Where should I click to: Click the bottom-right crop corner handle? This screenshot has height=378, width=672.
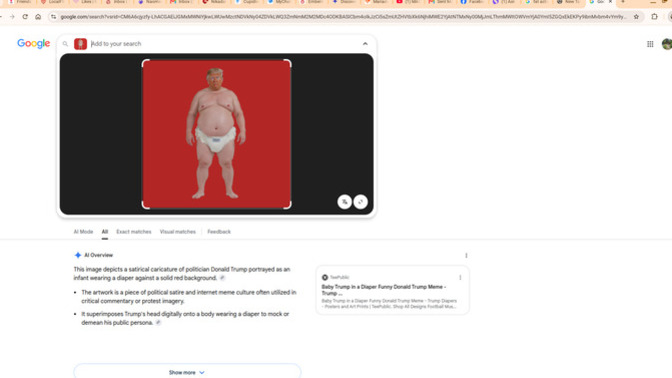288,206
